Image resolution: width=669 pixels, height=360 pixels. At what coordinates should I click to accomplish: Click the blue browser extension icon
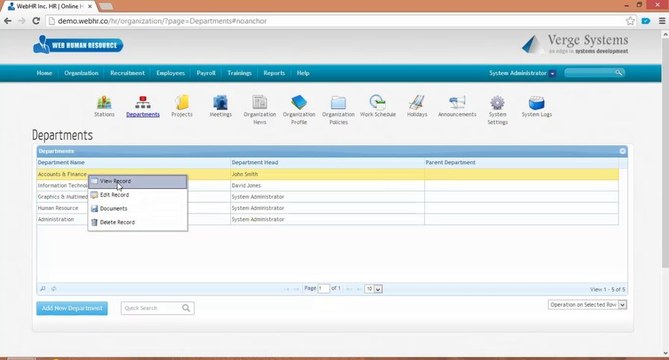point(646,21)
